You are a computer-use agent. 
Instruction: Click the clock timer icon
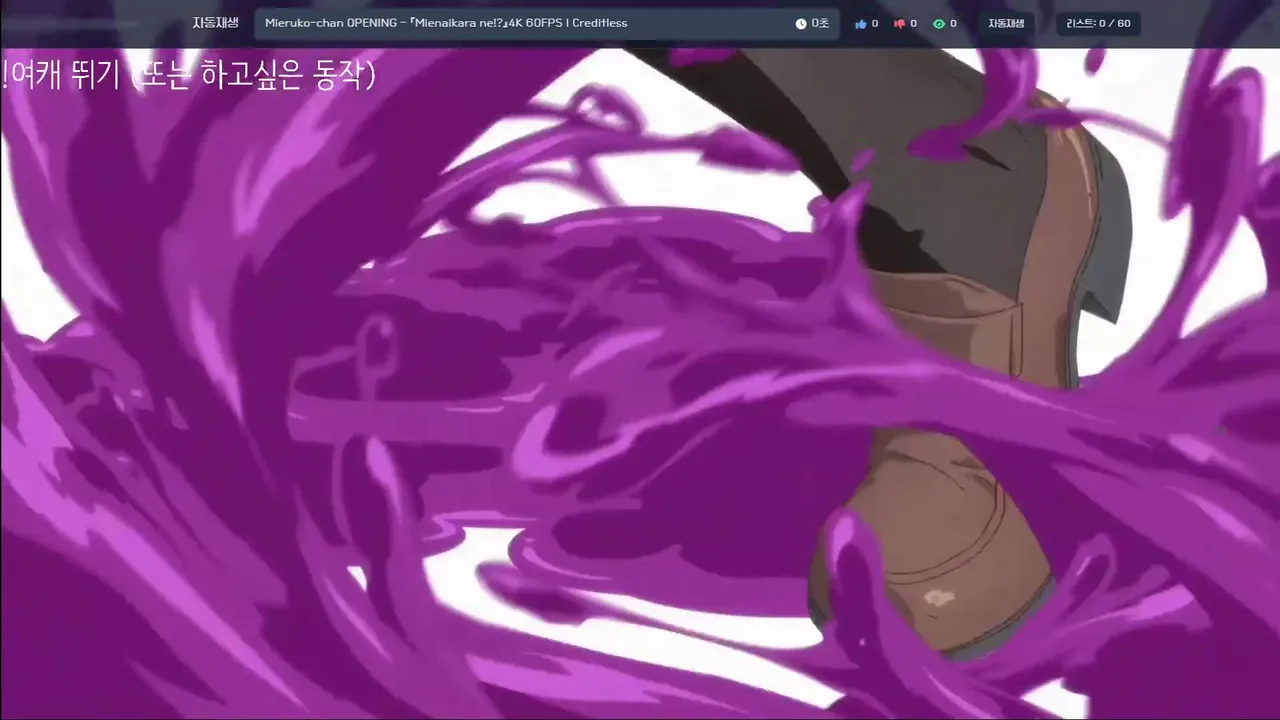point(801,23)
